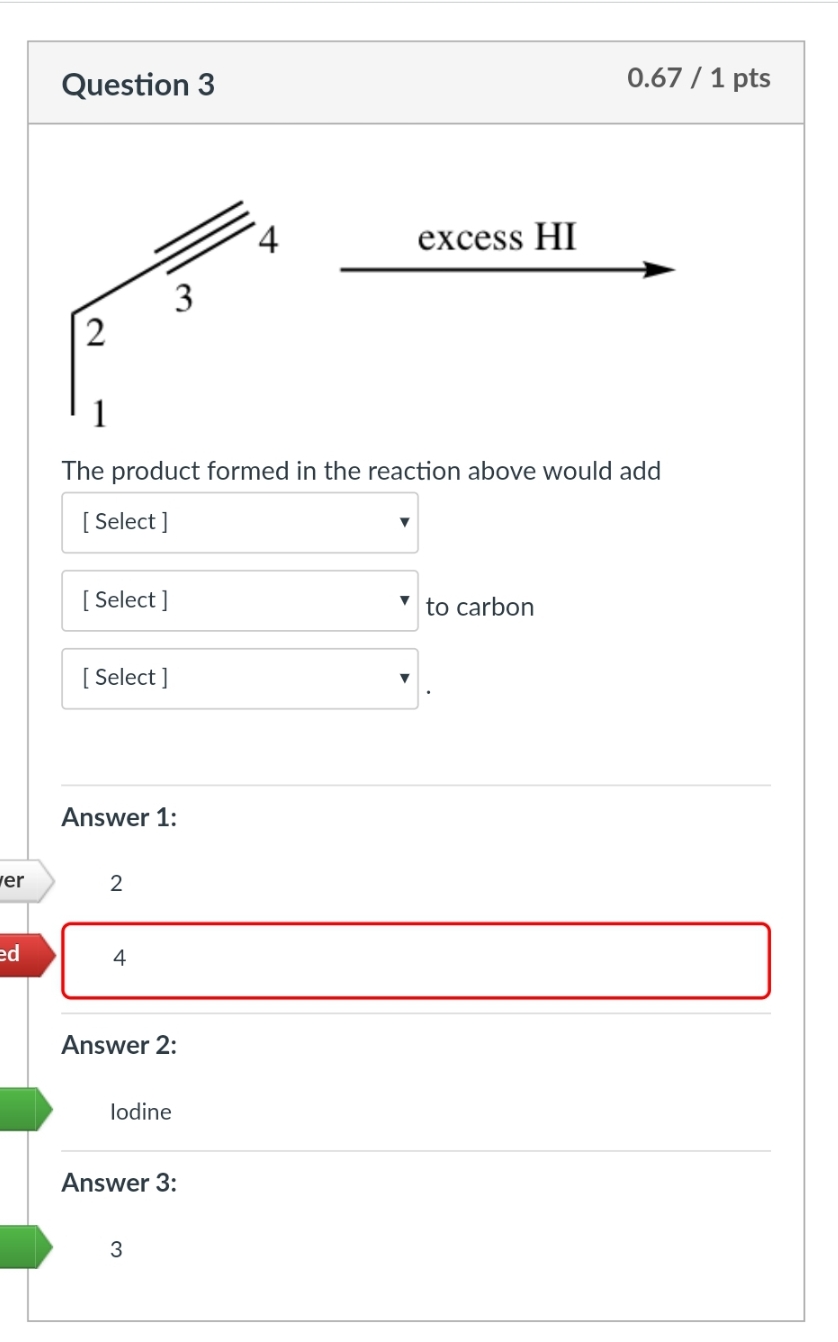Screen dimensions: 838x1342
Task: Click the "Answer 3:" heading
Action: pos(119,1183)
